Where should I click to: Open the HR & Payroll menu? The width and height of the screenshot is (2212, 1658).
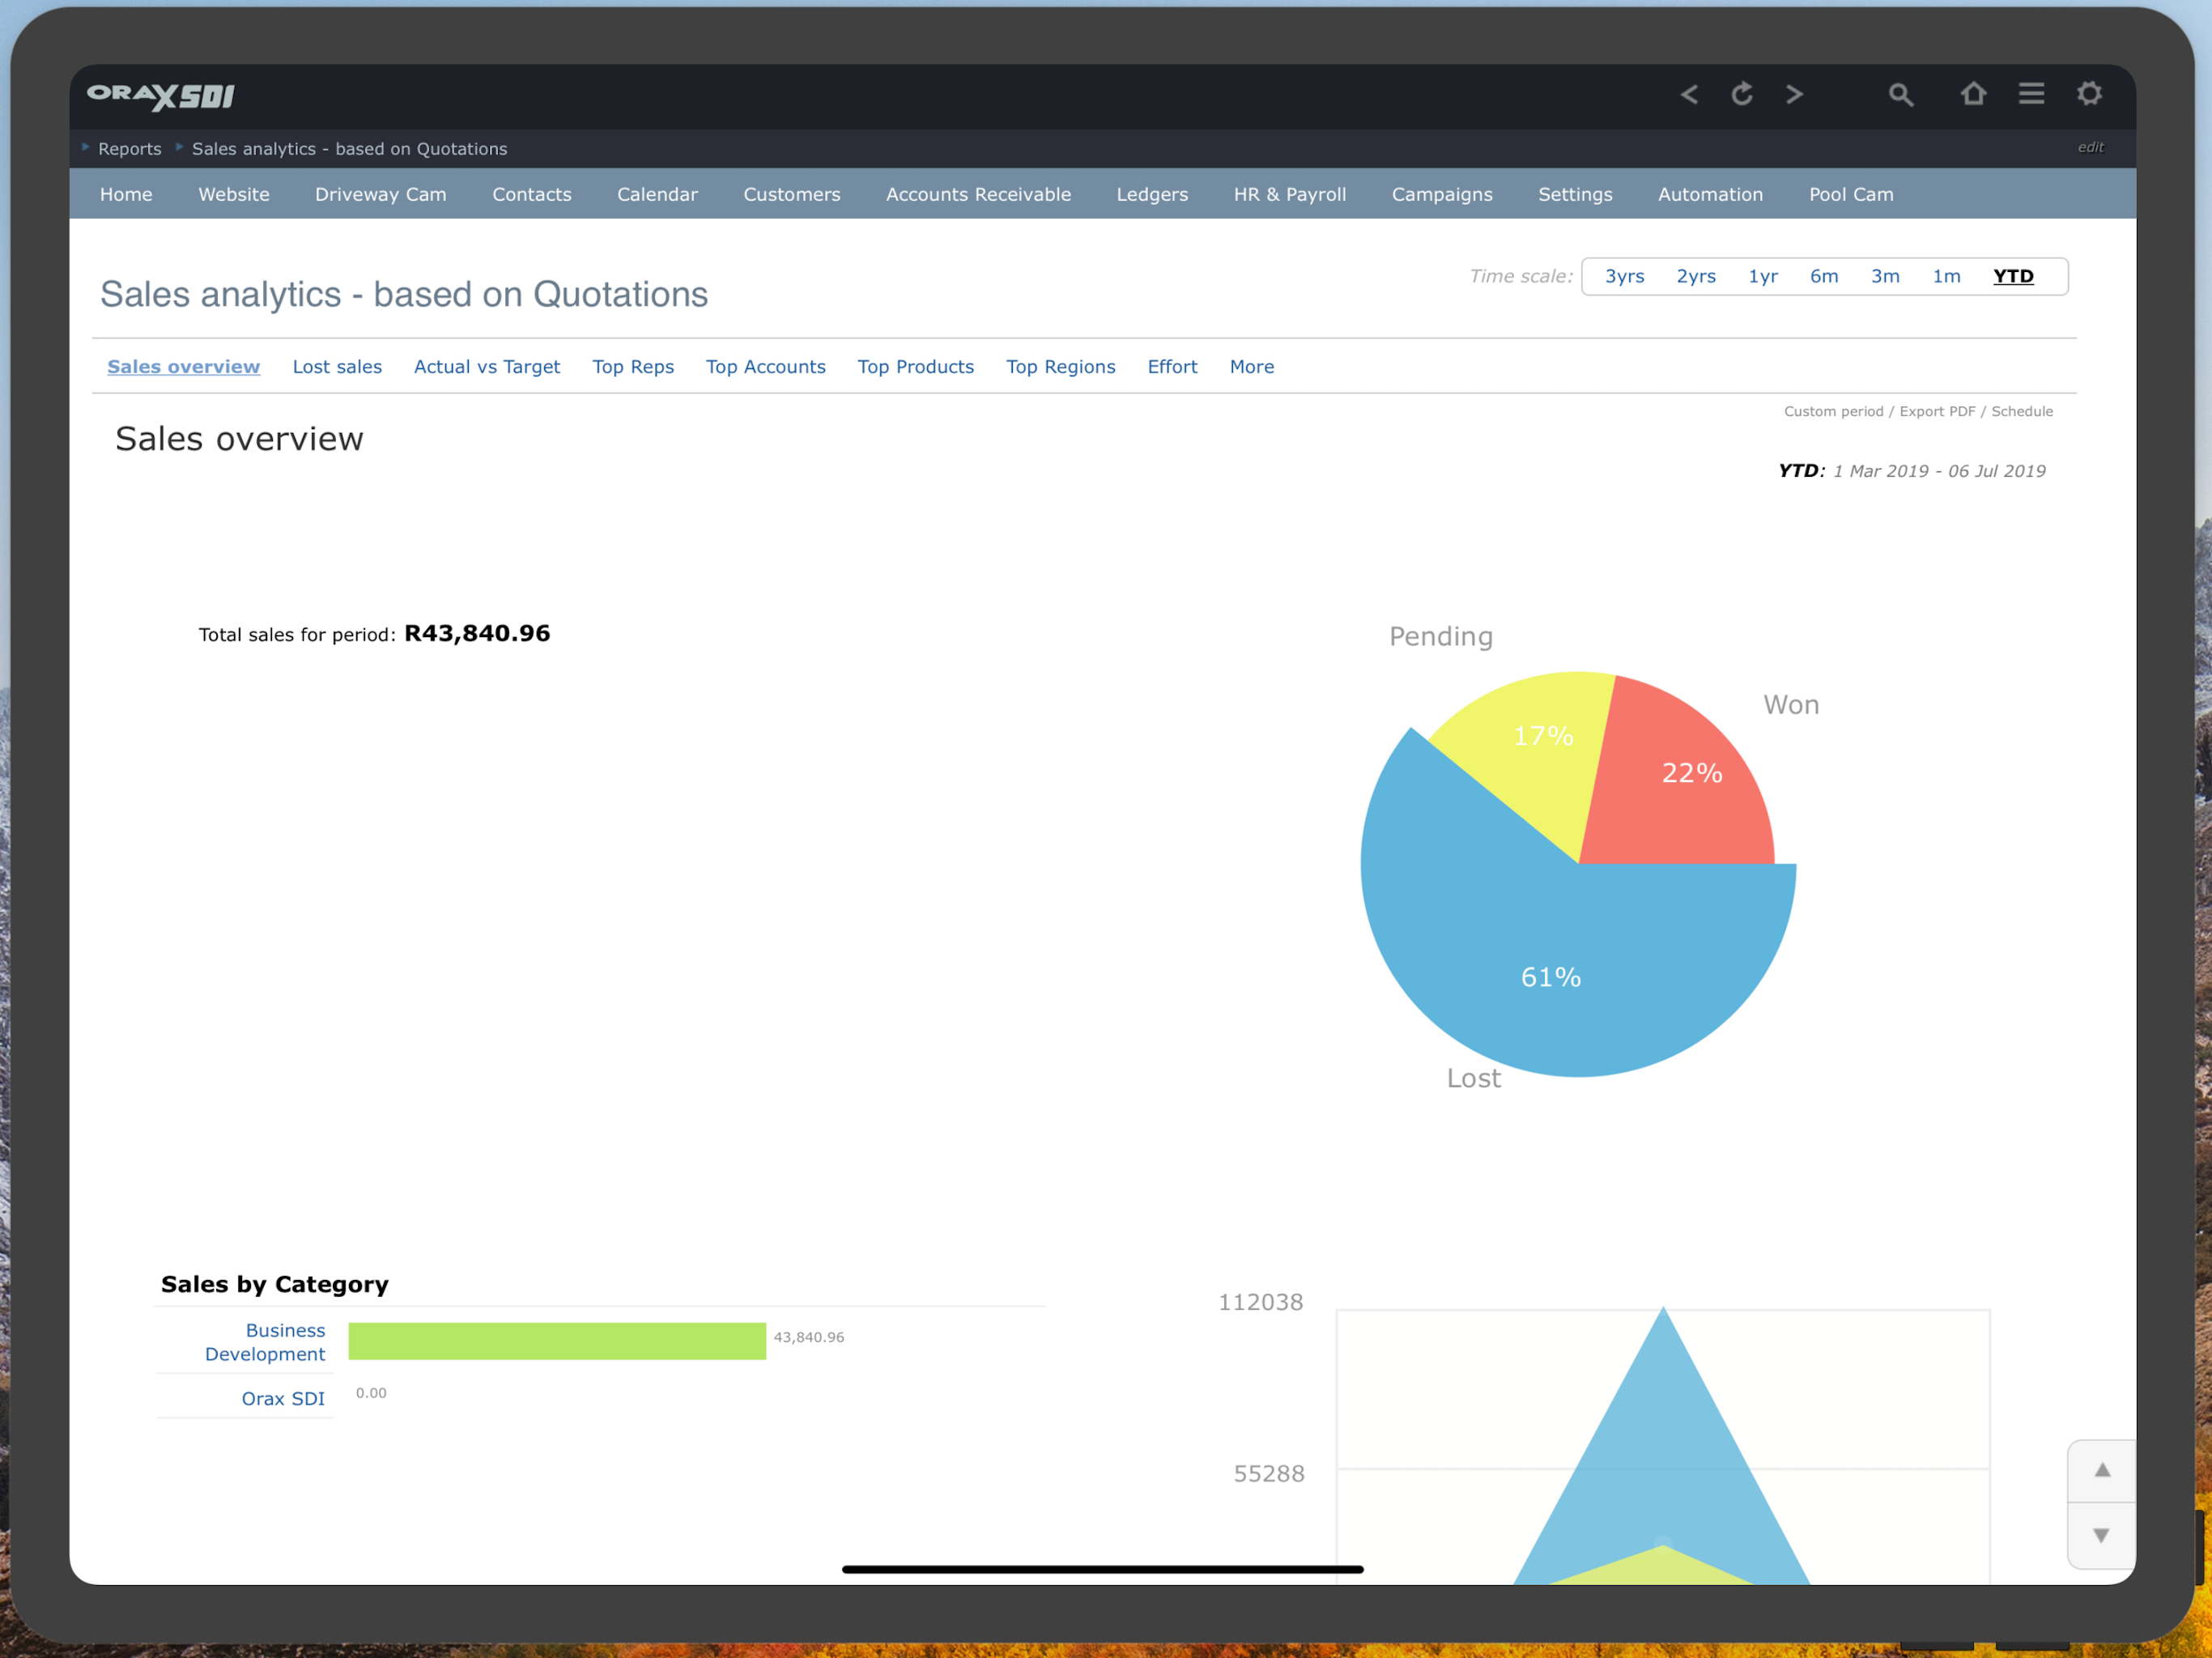point(1290,195)
